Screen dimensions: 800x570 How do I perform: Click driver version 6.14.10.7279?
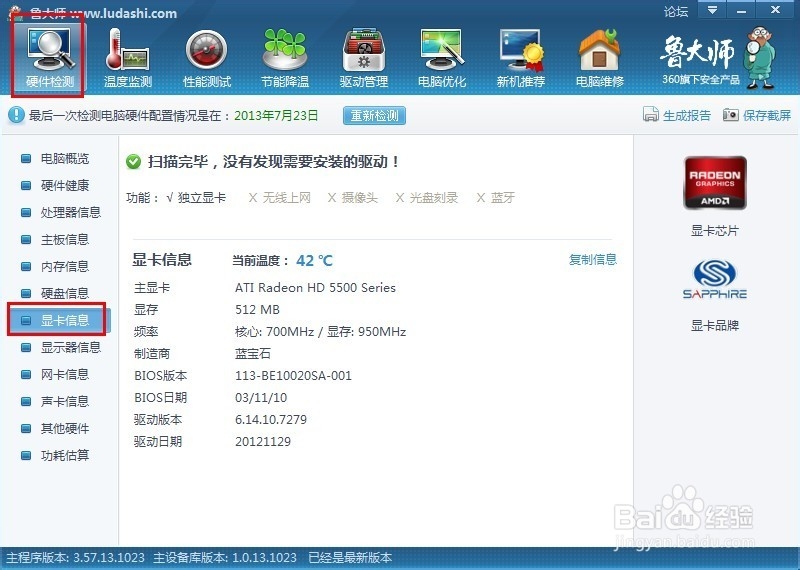(x=271, y=419)
